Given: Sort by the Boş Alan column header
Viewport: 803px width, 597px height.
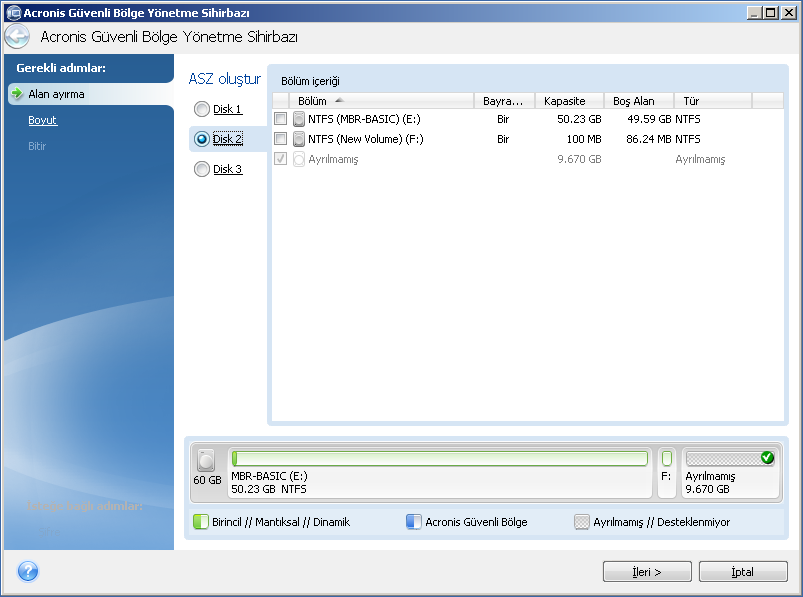Looking at the screenshot, I should coord(639,101).
